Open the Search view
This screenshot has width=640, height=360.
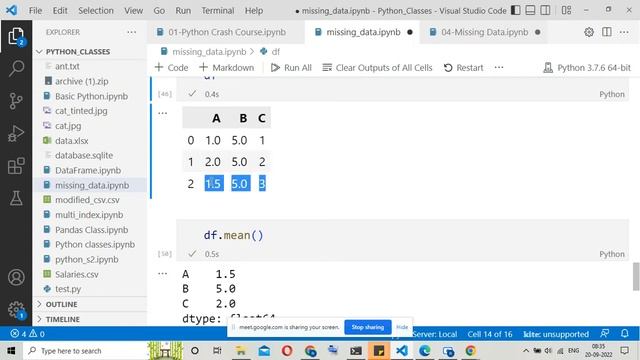point(16,68)
